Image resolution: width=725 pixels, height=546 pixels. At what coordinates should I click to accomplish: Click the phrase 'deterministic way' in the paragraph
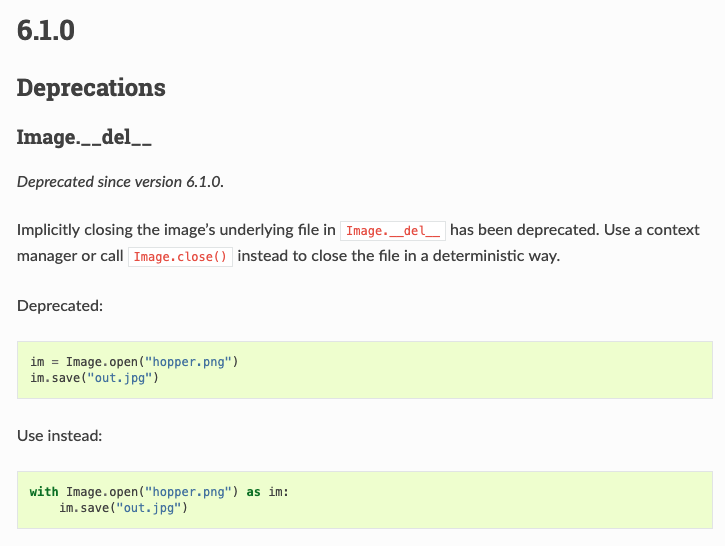pyautogui.click(x=496, y=256)
